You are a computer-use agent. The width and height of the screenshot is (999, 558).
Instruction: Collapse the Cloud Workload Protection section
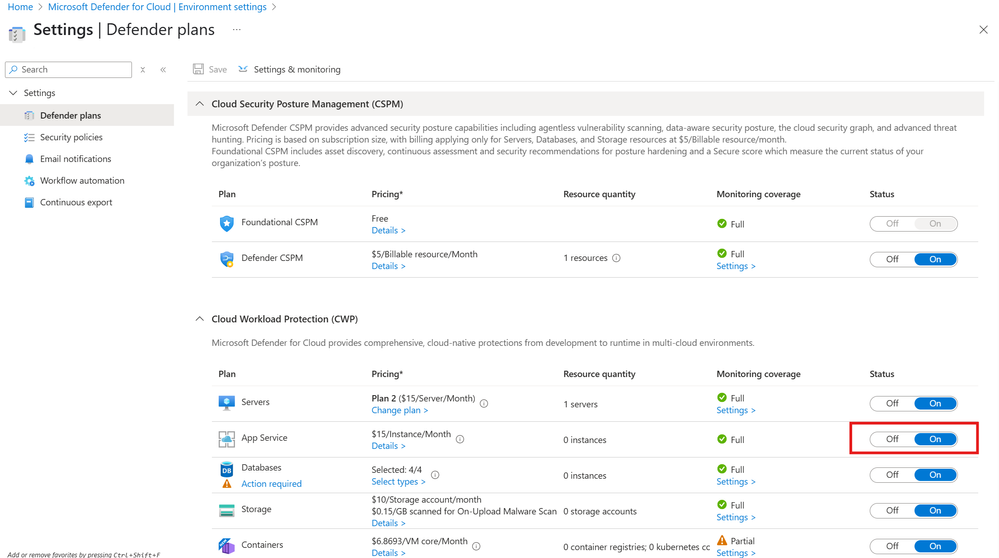(199, 318)
